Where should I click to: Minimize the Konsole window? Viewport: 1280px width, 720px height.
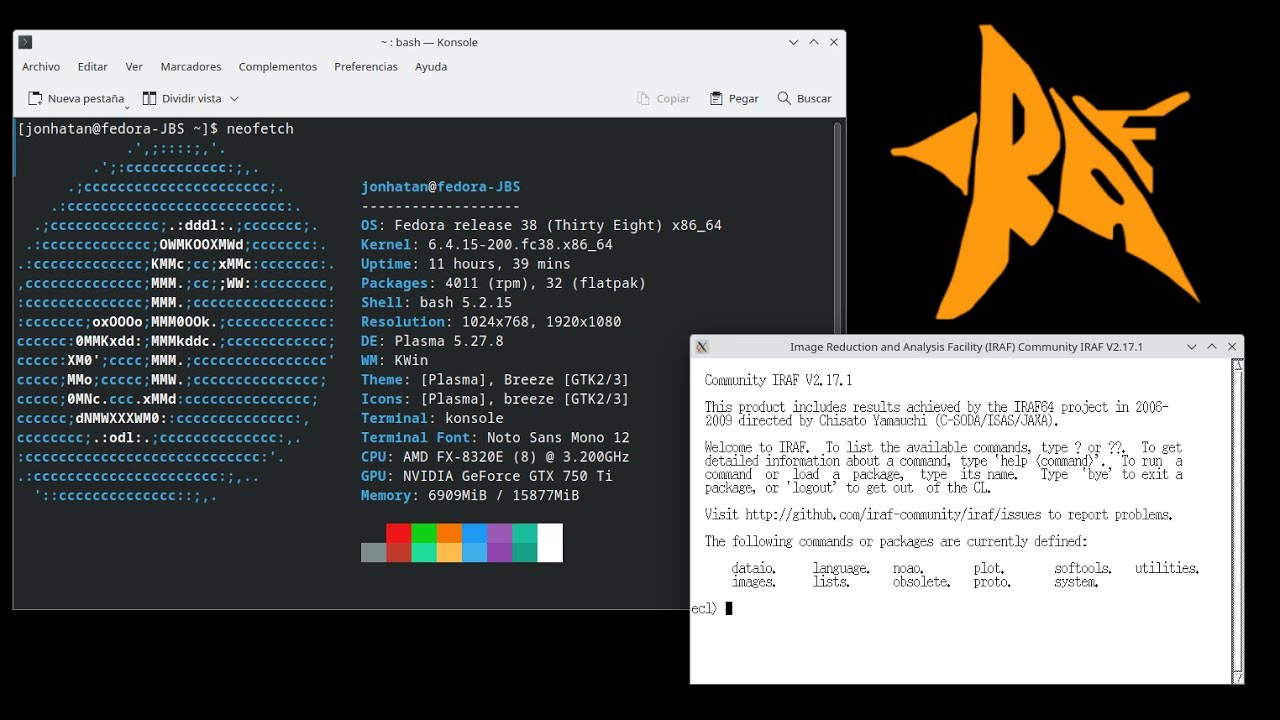coord(794,42)
